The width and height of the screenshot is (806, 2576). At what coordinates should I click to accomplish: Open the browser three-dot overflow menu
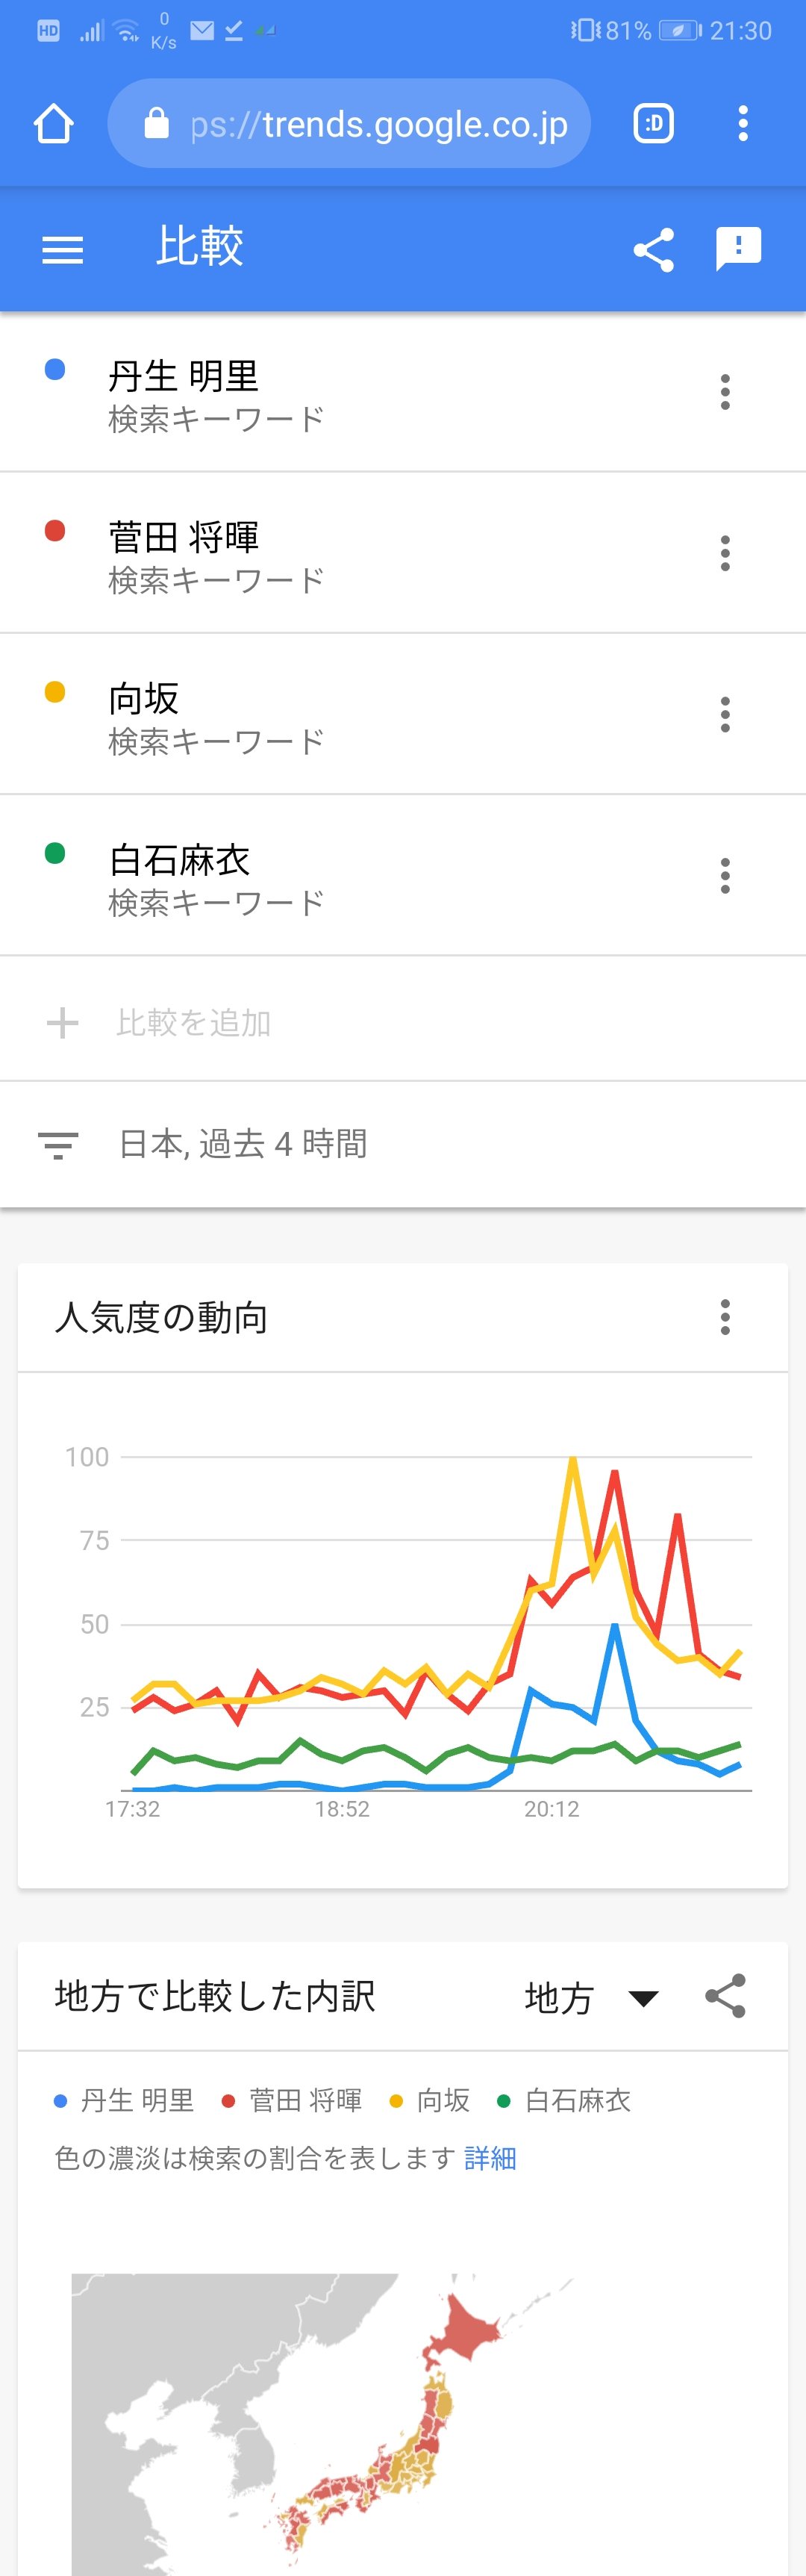click(742, 124)
